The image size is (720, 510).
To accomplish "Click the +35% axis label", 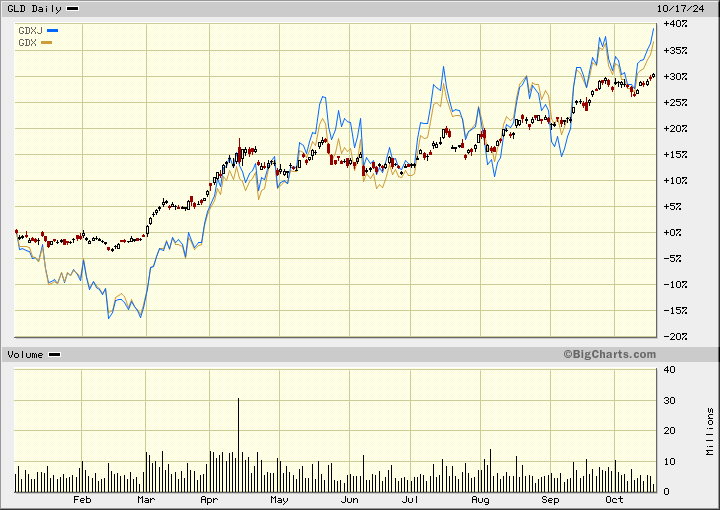I will point(675,50).
